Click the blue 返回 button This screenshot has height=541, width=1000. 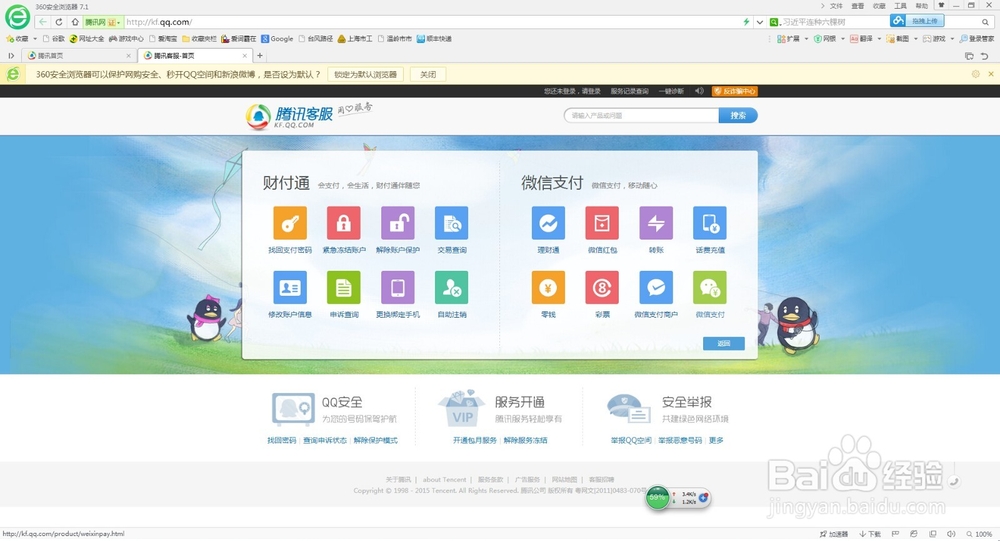[724, 343]
